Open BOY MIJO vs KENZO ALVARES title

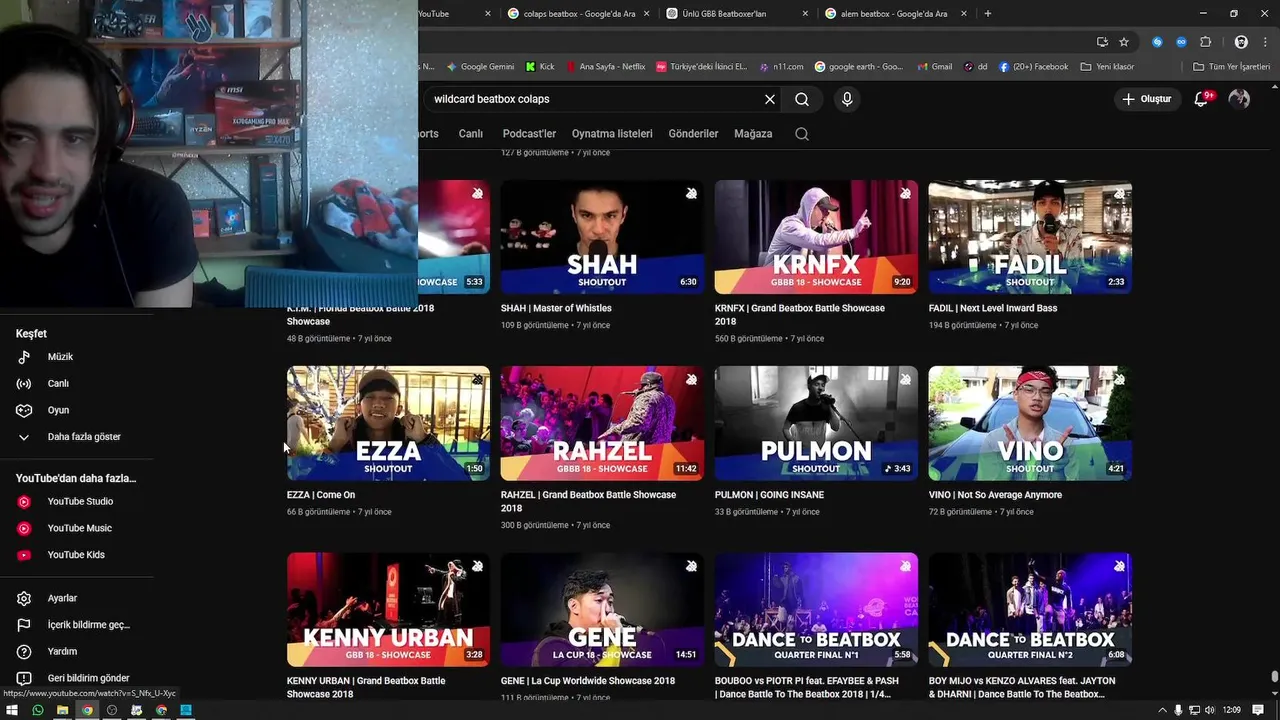(1022, 687)
